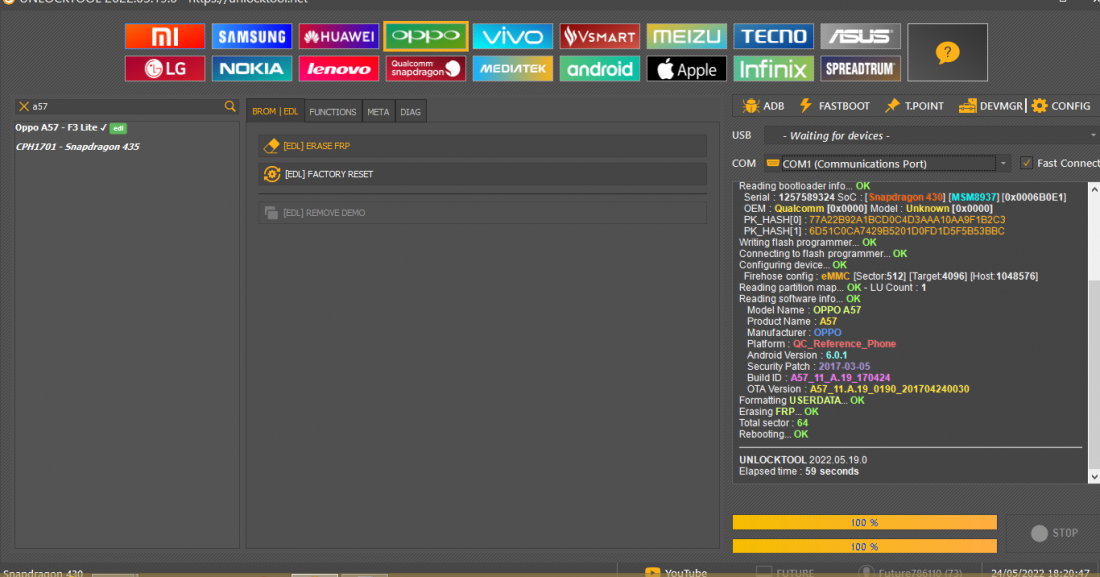Switch to the META tab
The width and height of the screenshot is (1100, 577).
click(x=378, y=112)
